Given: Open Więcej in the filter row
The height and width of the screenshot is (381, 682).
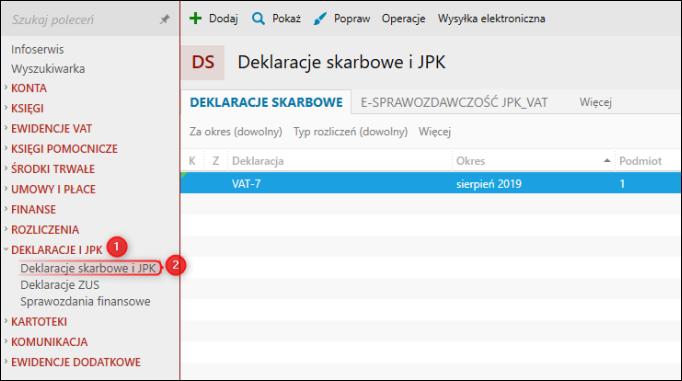Looking at the screenshot, I should tap(435, 132).
